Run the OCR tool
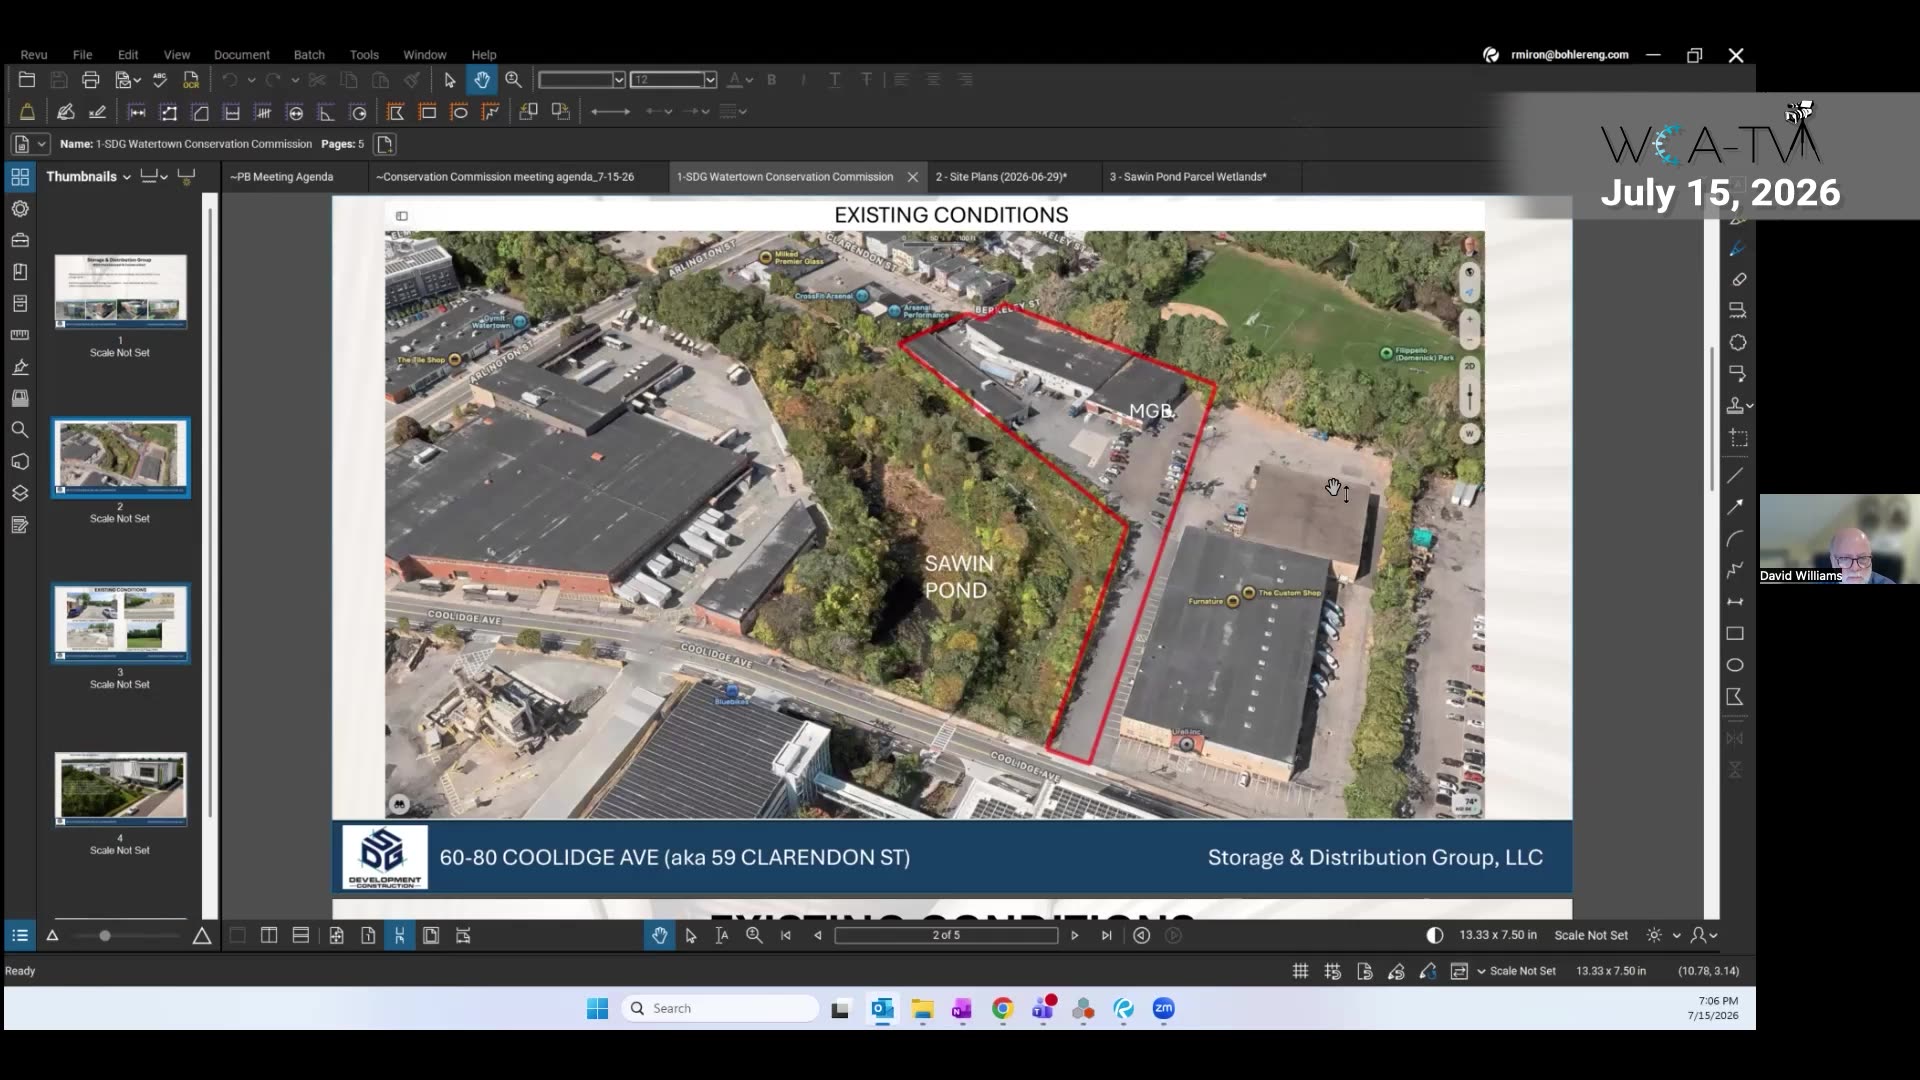 (x=191, y=80)
